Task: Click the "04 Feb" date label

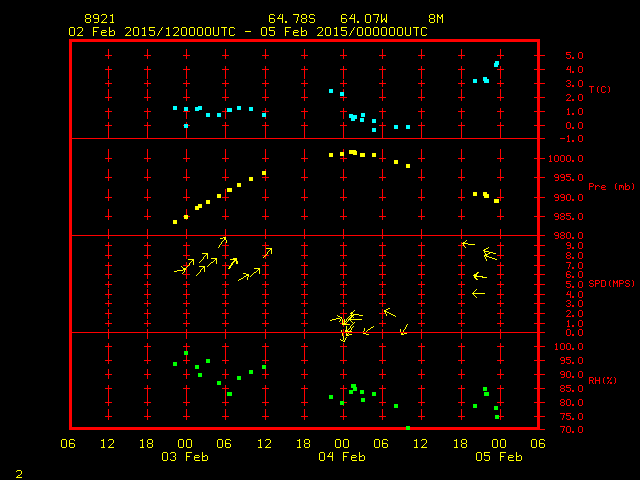Action: pyautogui.click(x=342, y=457)
